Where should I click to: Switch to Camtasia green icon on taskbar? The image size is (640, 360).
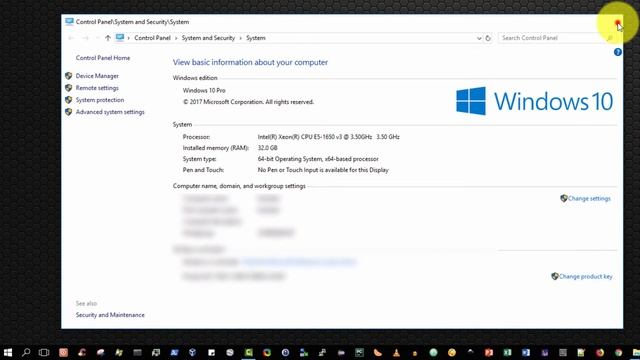(249, 352)
